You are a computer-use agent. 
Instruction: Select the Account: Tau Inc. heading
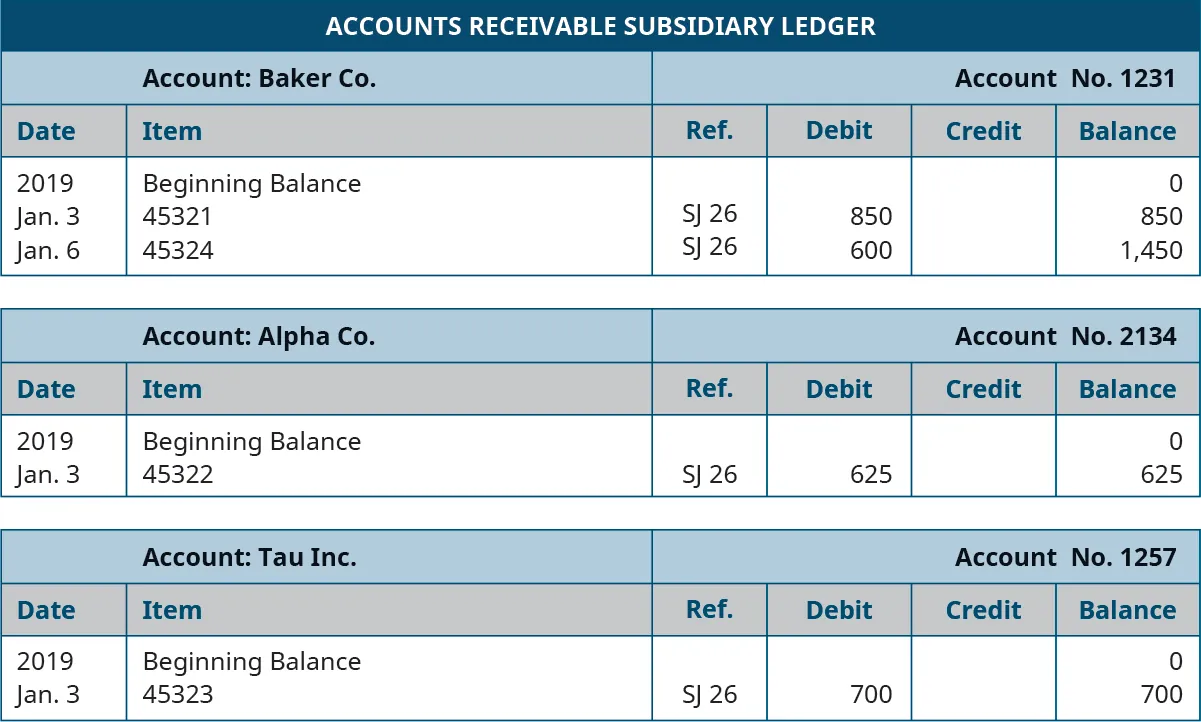tap(249, 557)
